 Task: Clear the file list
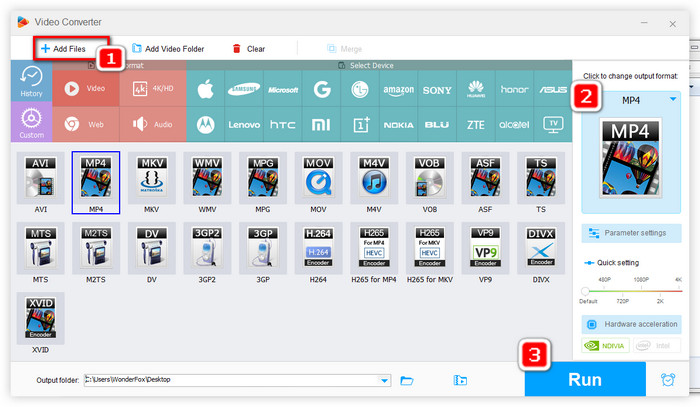pos(249,49)
